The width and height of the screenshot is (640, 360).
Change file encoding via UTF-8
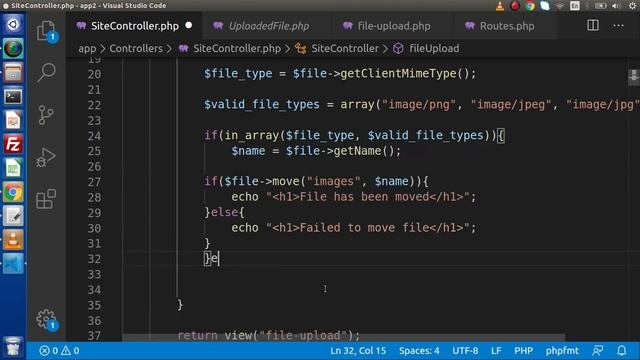pyautogui.click(x=464, y=351)
